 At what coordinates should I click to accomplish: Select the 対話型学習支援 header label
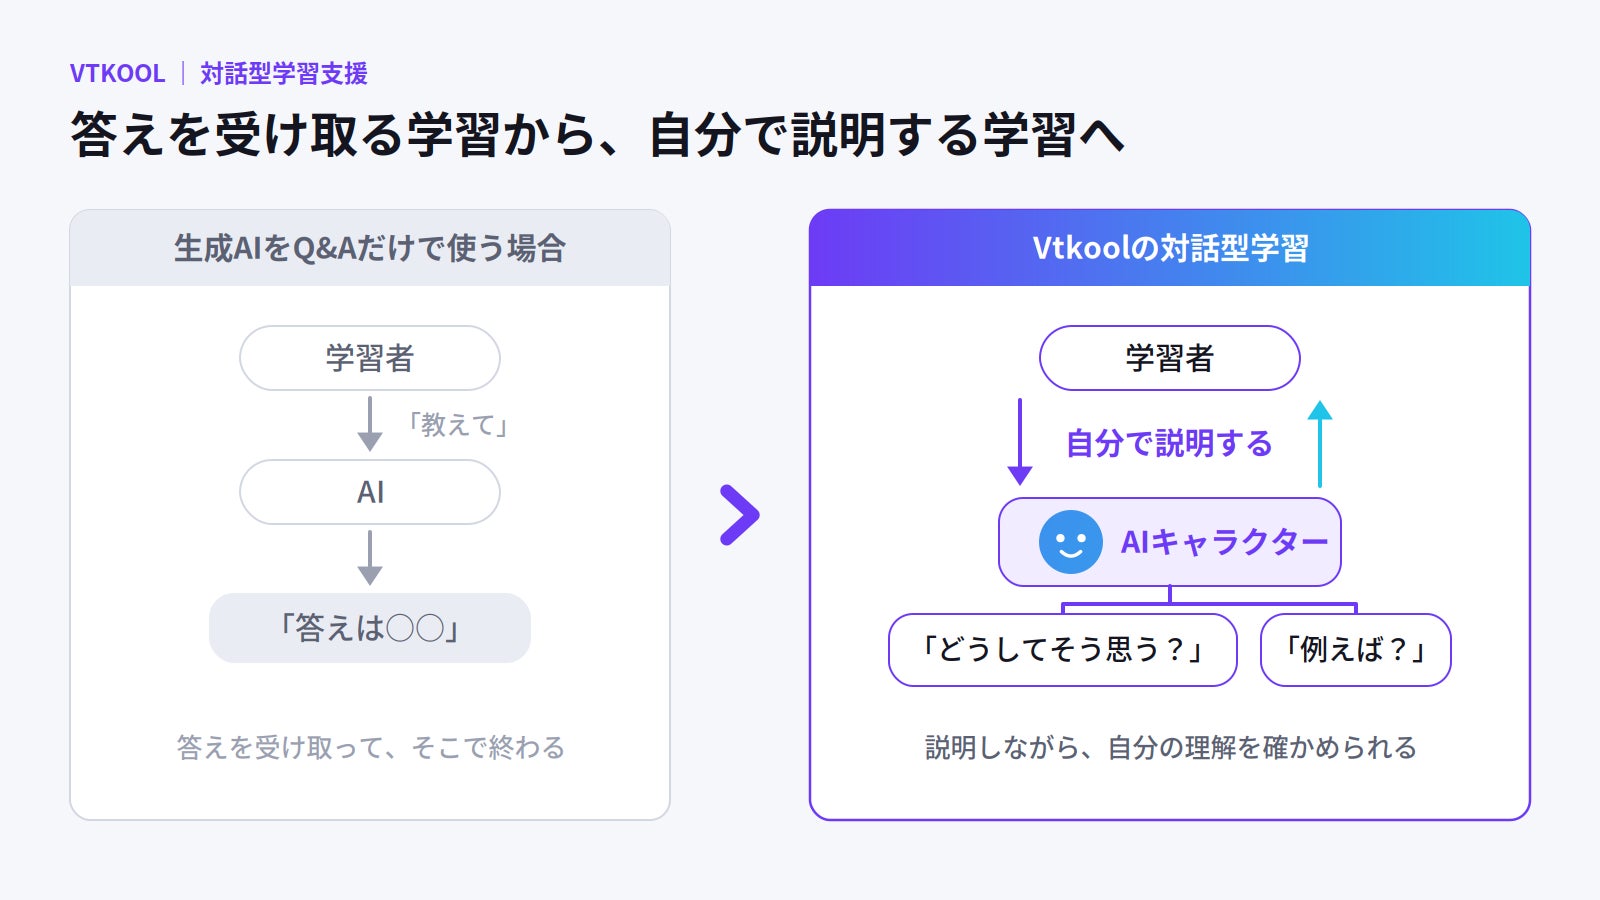pos(284,73)
